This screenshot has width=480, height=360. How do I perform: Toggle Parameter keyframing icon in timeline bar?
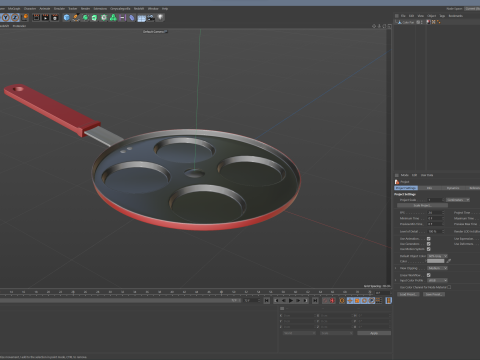tap(372, 301)
